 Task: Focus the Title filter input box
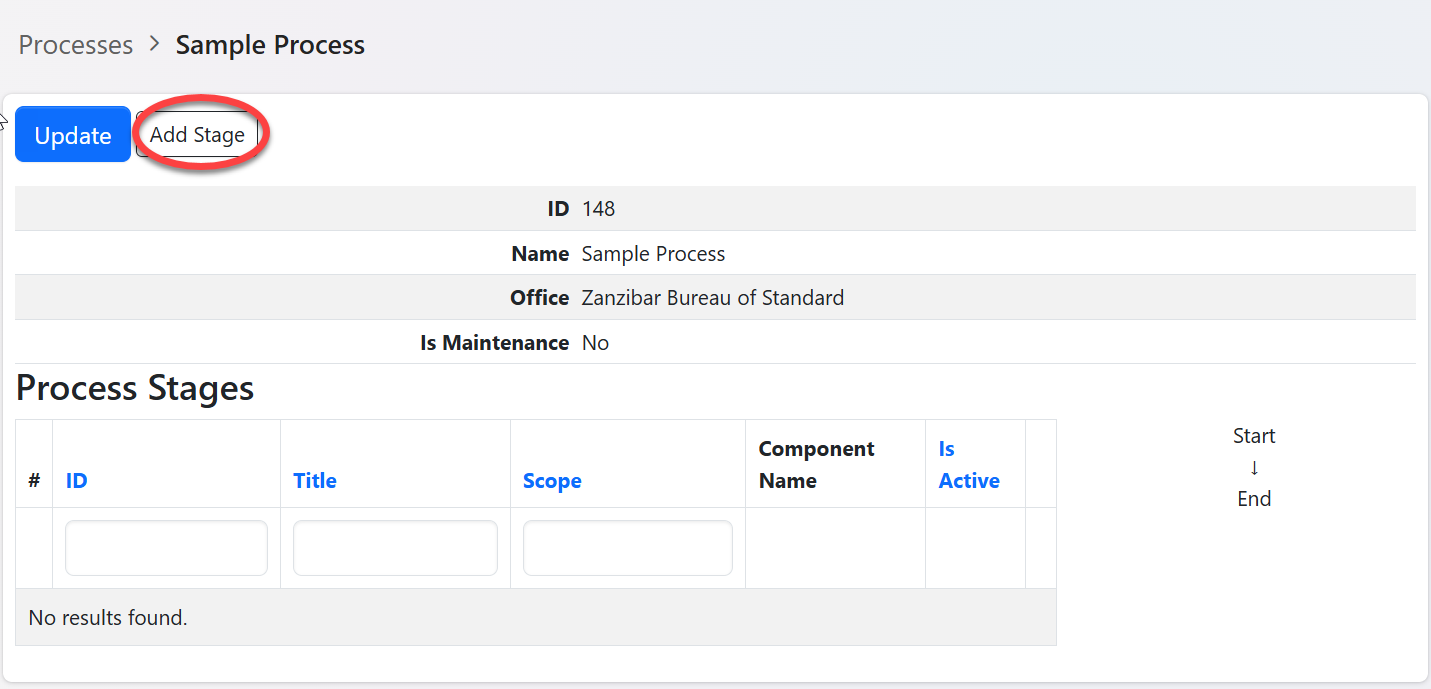[x=395, y=548]
